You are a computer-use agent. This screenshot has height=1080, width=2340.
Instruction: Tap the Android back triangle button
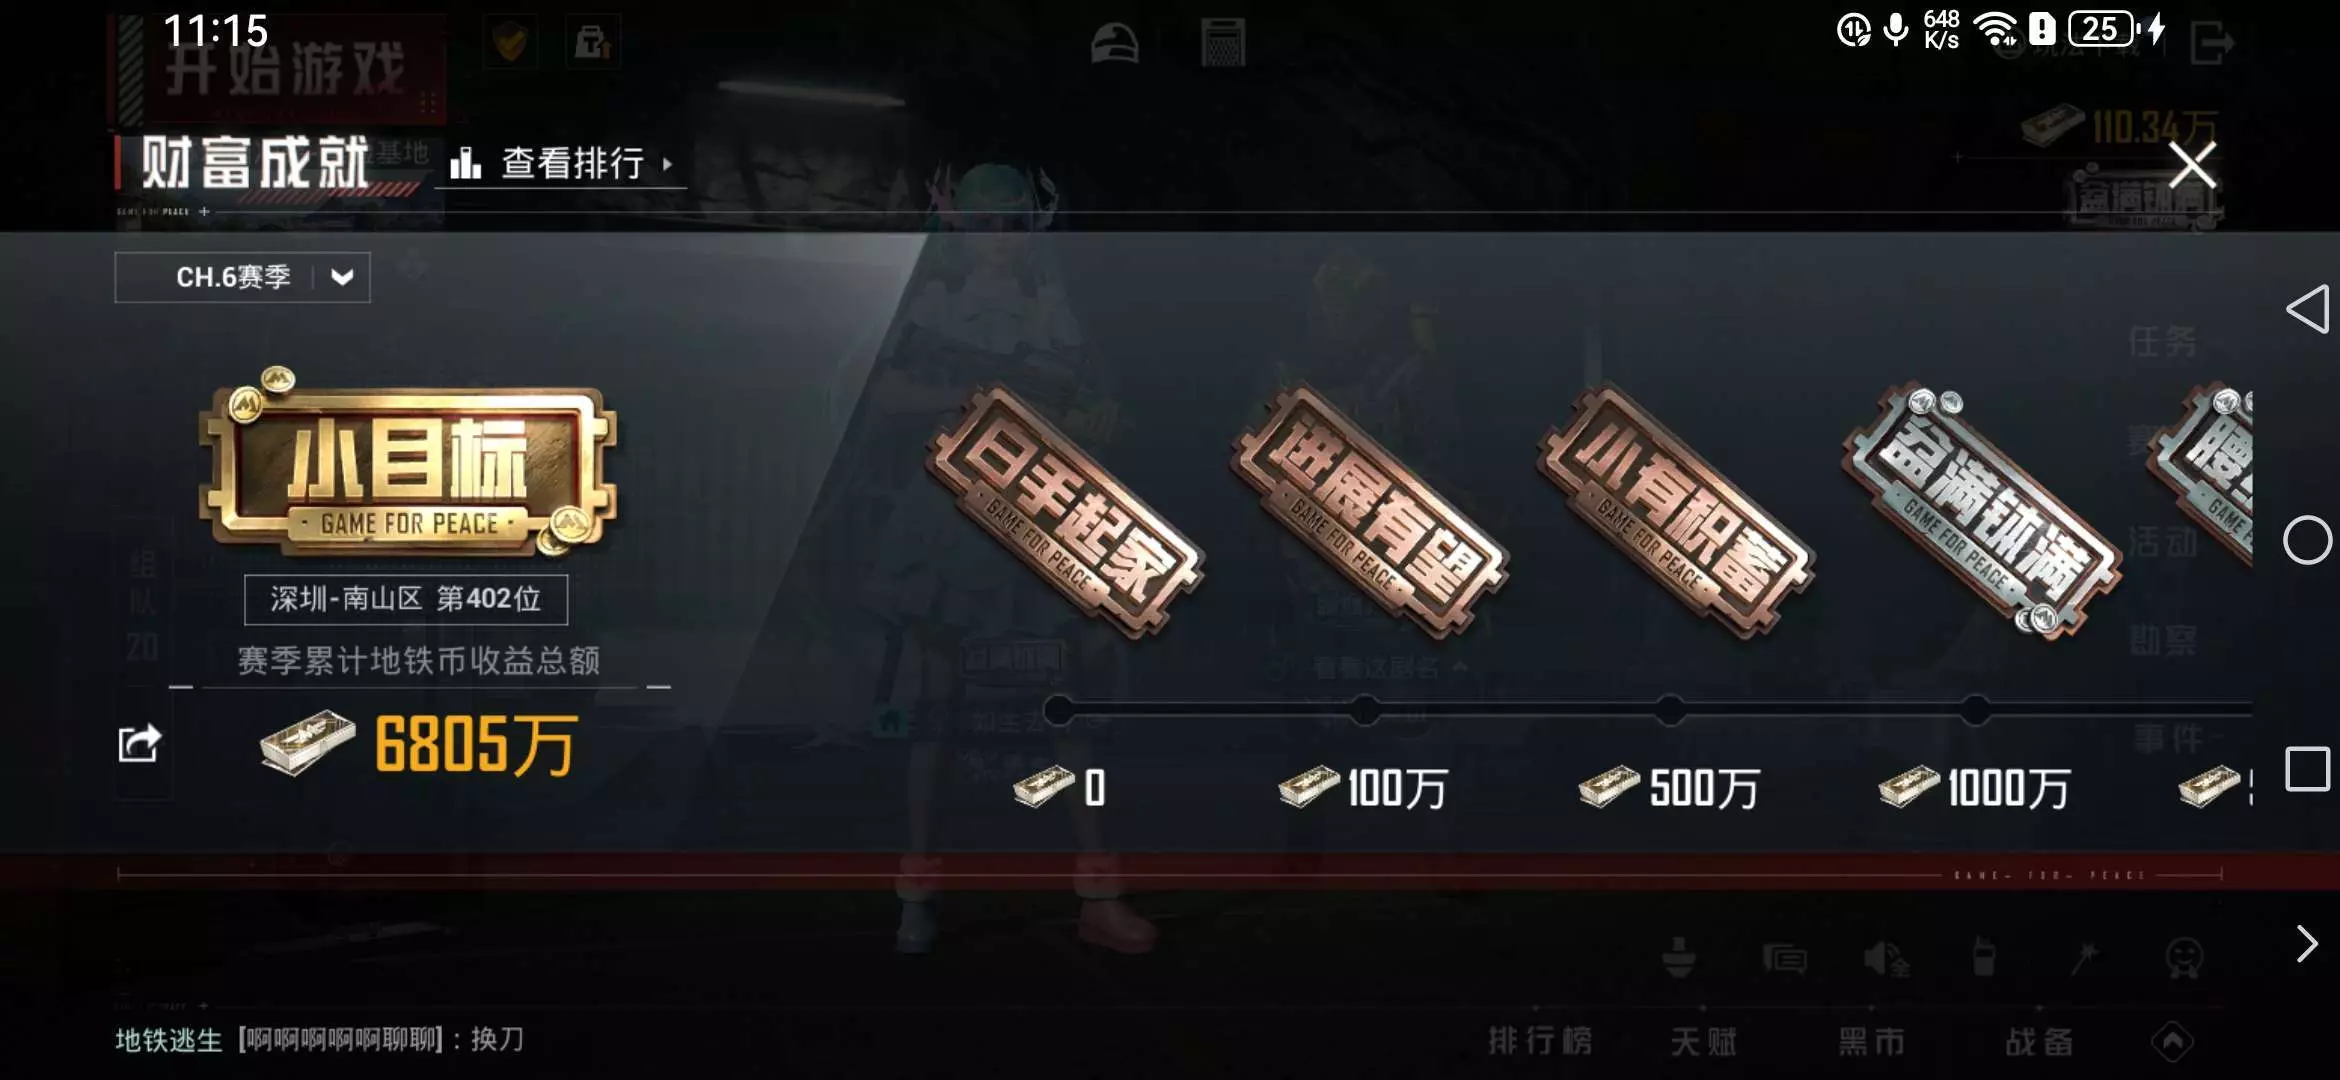pyautogui.click(x=2308, y=309)
